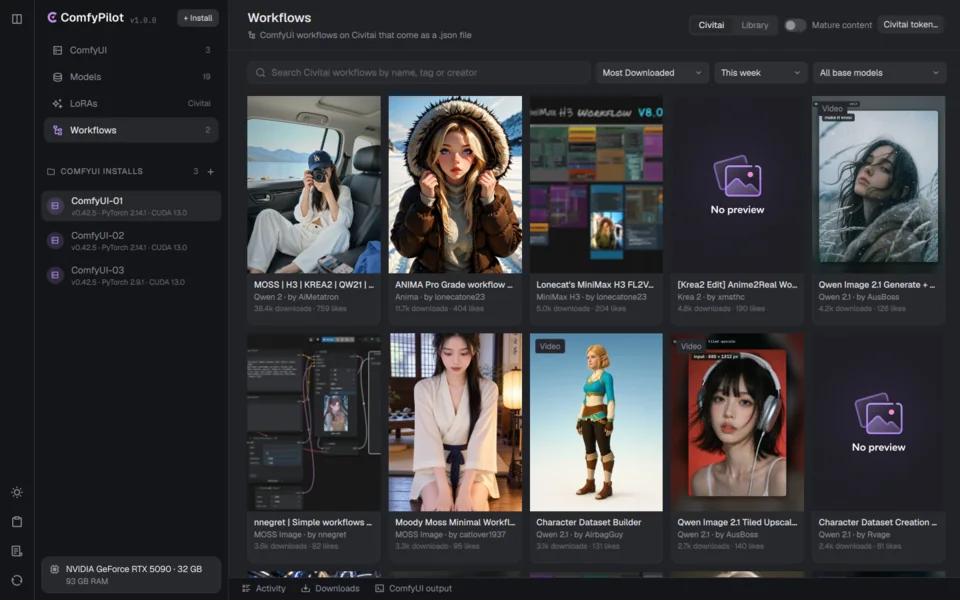Select the ComfyUI-03 install
This screenshot has height=600, width=960.
[x=131, y=276]
